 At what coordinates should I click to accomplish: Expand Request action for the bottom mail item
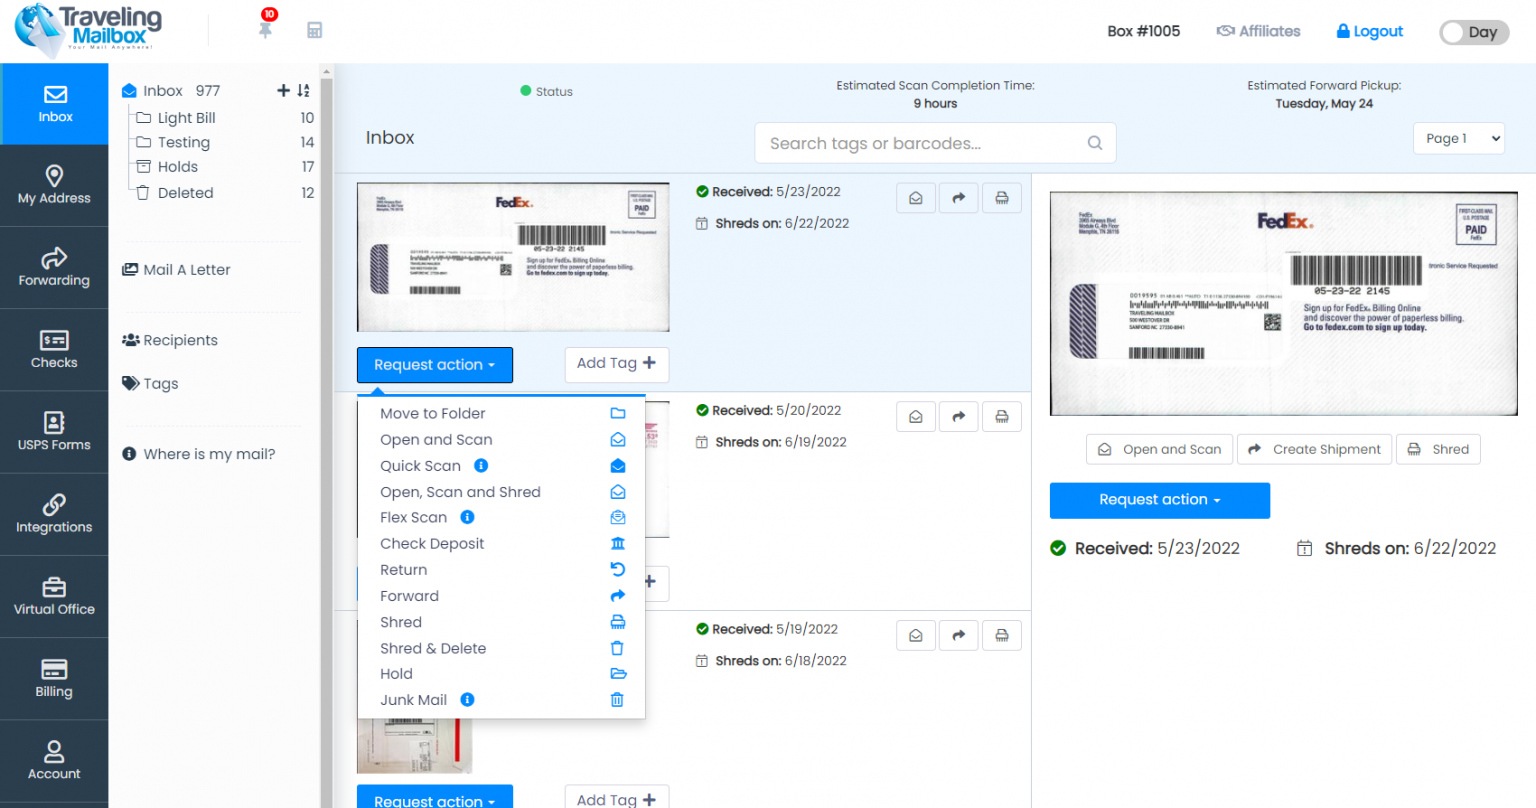coord(434,799)
